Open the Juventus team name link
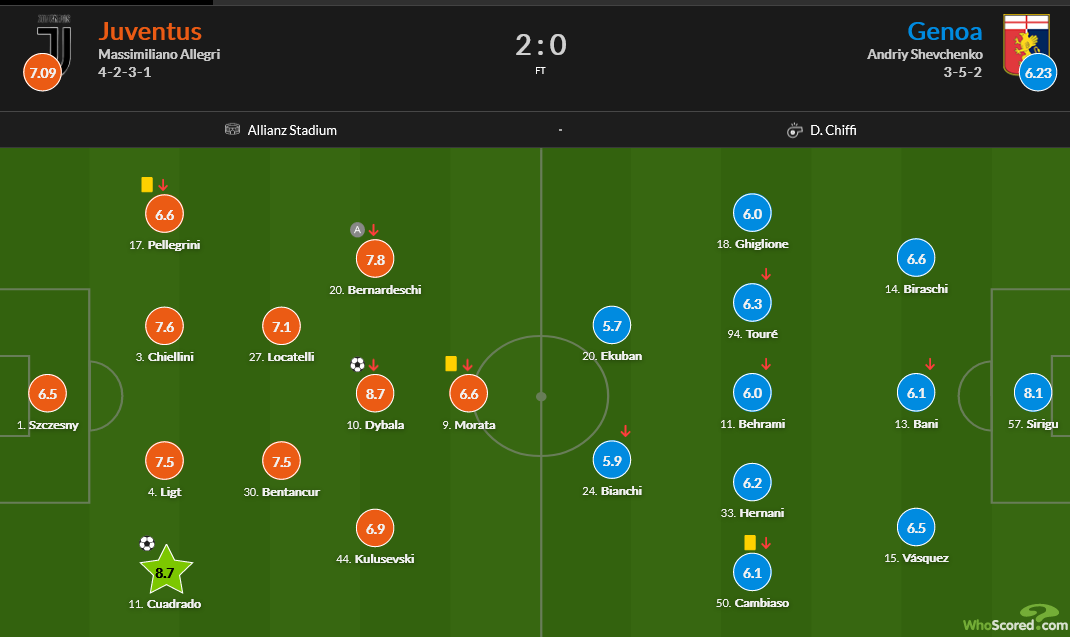This screenshot has height=637, width=1070. 150,31
